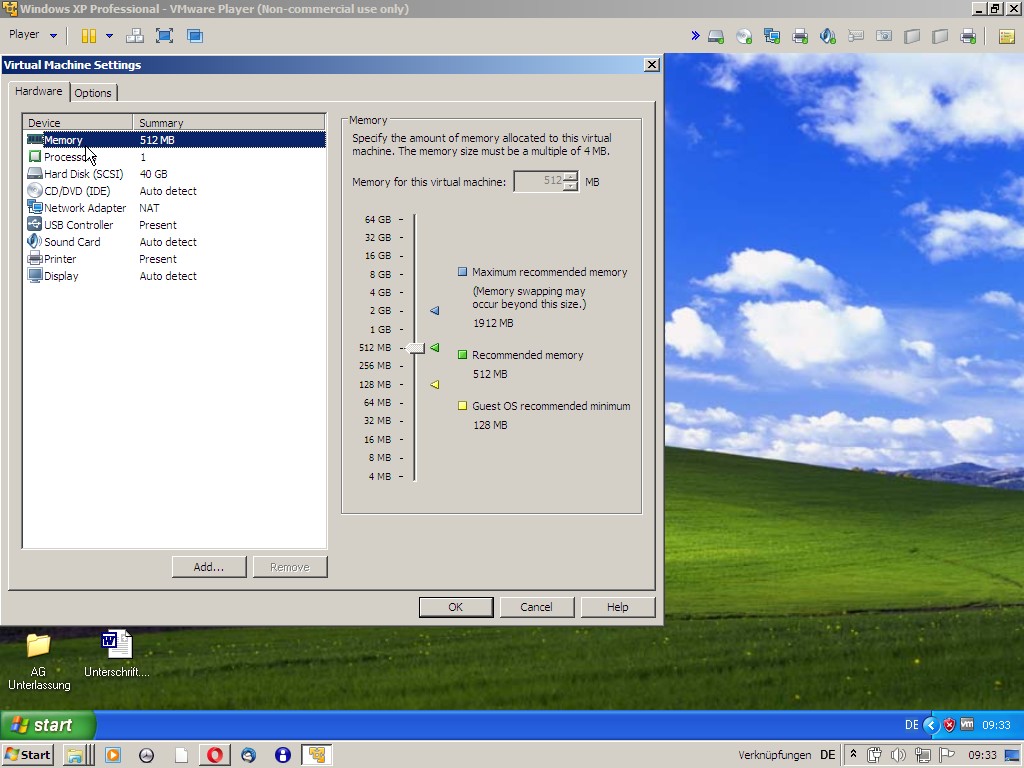Click the memory slider handle at 512 MB
The image size is (1024, 768).
pyautogui.click(x=416, y=348)
